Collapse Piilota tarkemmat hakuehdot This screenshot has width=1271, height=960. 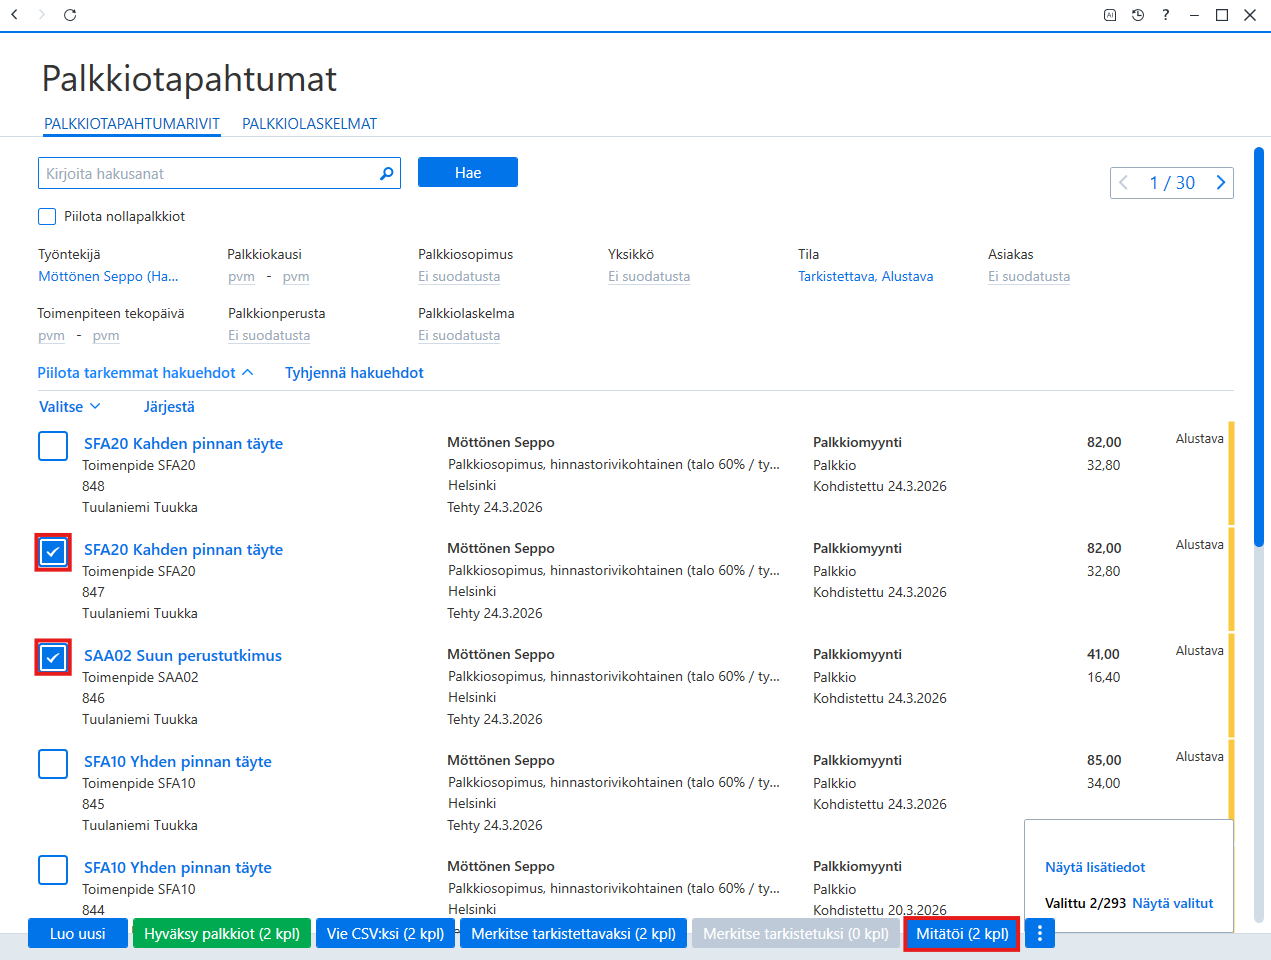(145, 373)
